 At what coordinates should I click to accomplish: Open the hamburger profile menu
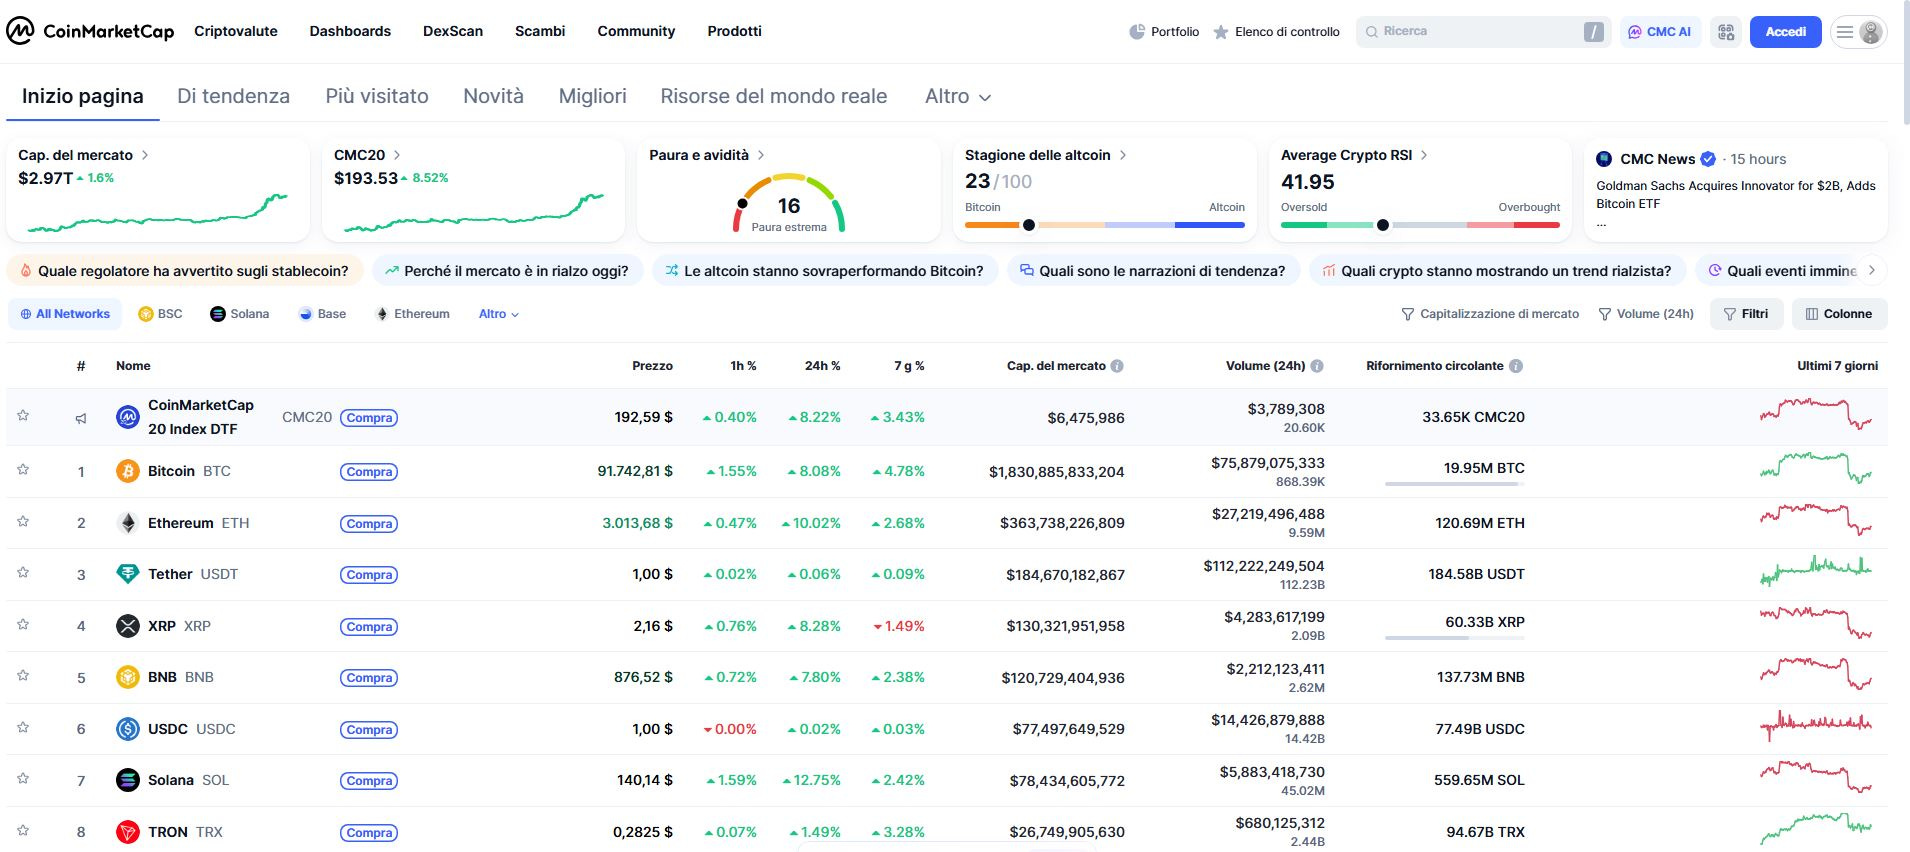(1859, 32)
